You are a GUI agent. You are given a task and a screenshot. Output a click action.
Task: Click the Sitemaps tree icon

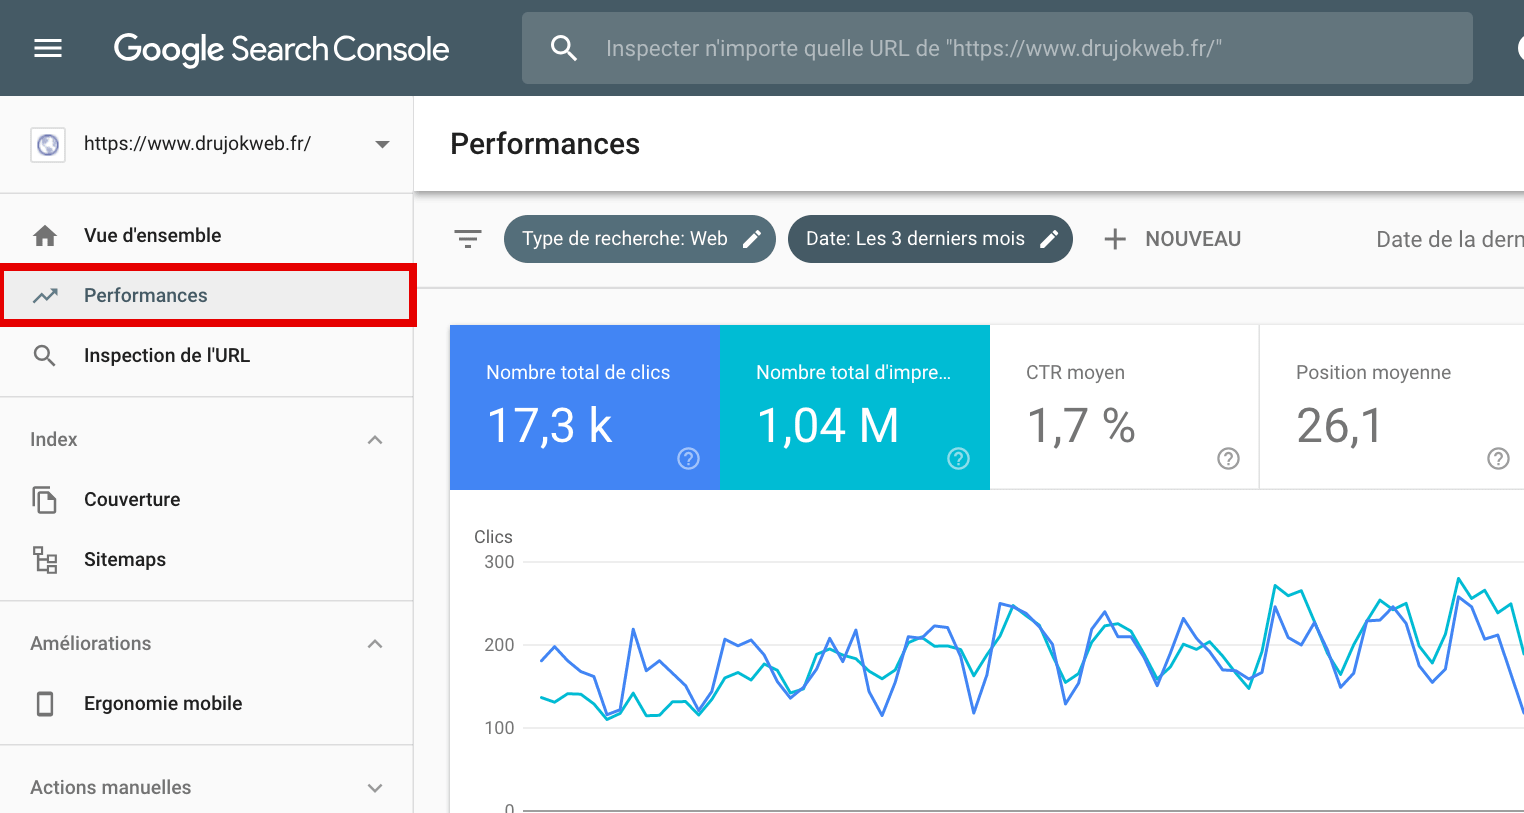click(x=45, y=560)
